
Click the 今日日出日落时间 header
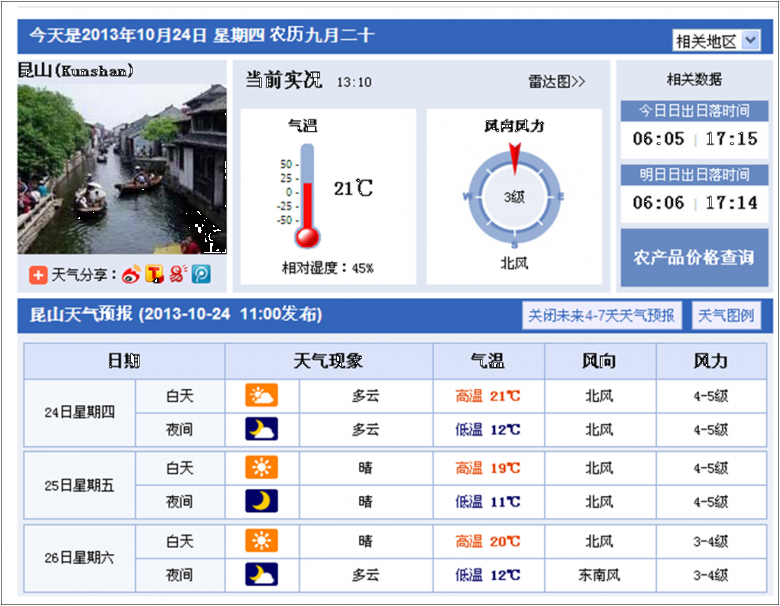point(694,110)
